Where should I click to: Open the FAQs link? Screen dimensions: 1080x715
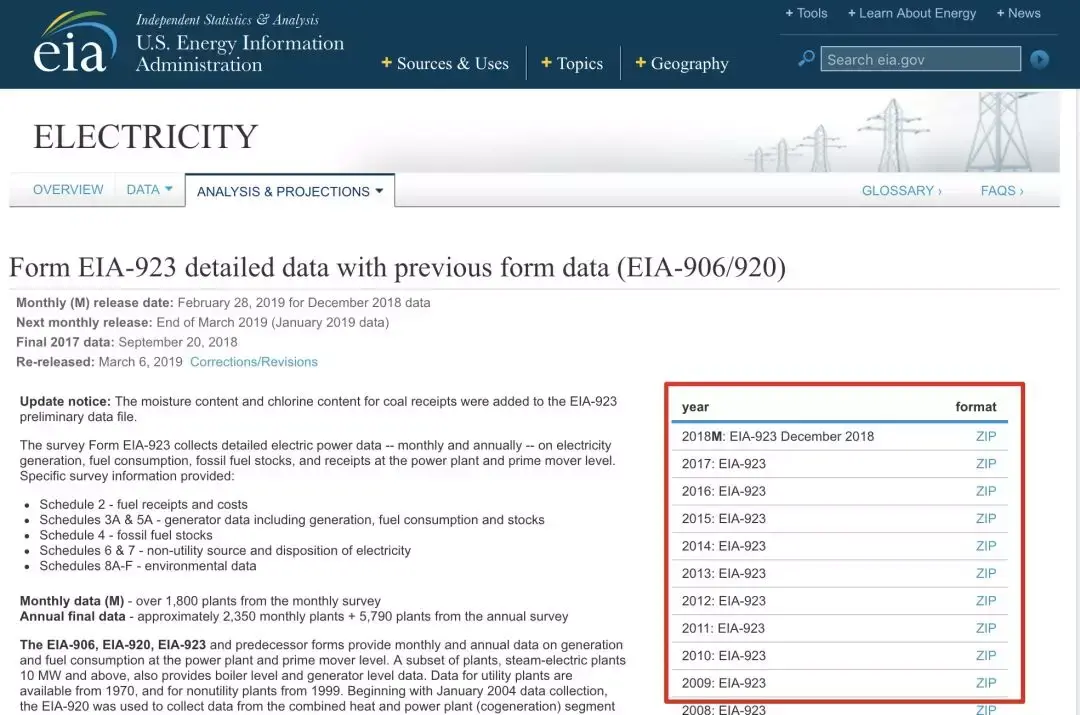[1002, 191]
